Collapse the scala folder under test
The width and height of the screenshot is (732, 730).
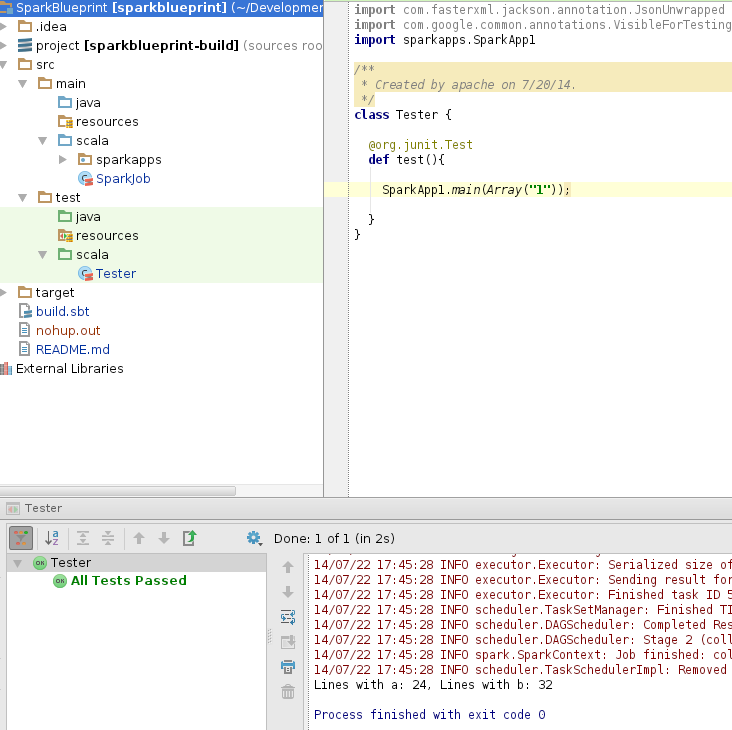coord(42,255)
